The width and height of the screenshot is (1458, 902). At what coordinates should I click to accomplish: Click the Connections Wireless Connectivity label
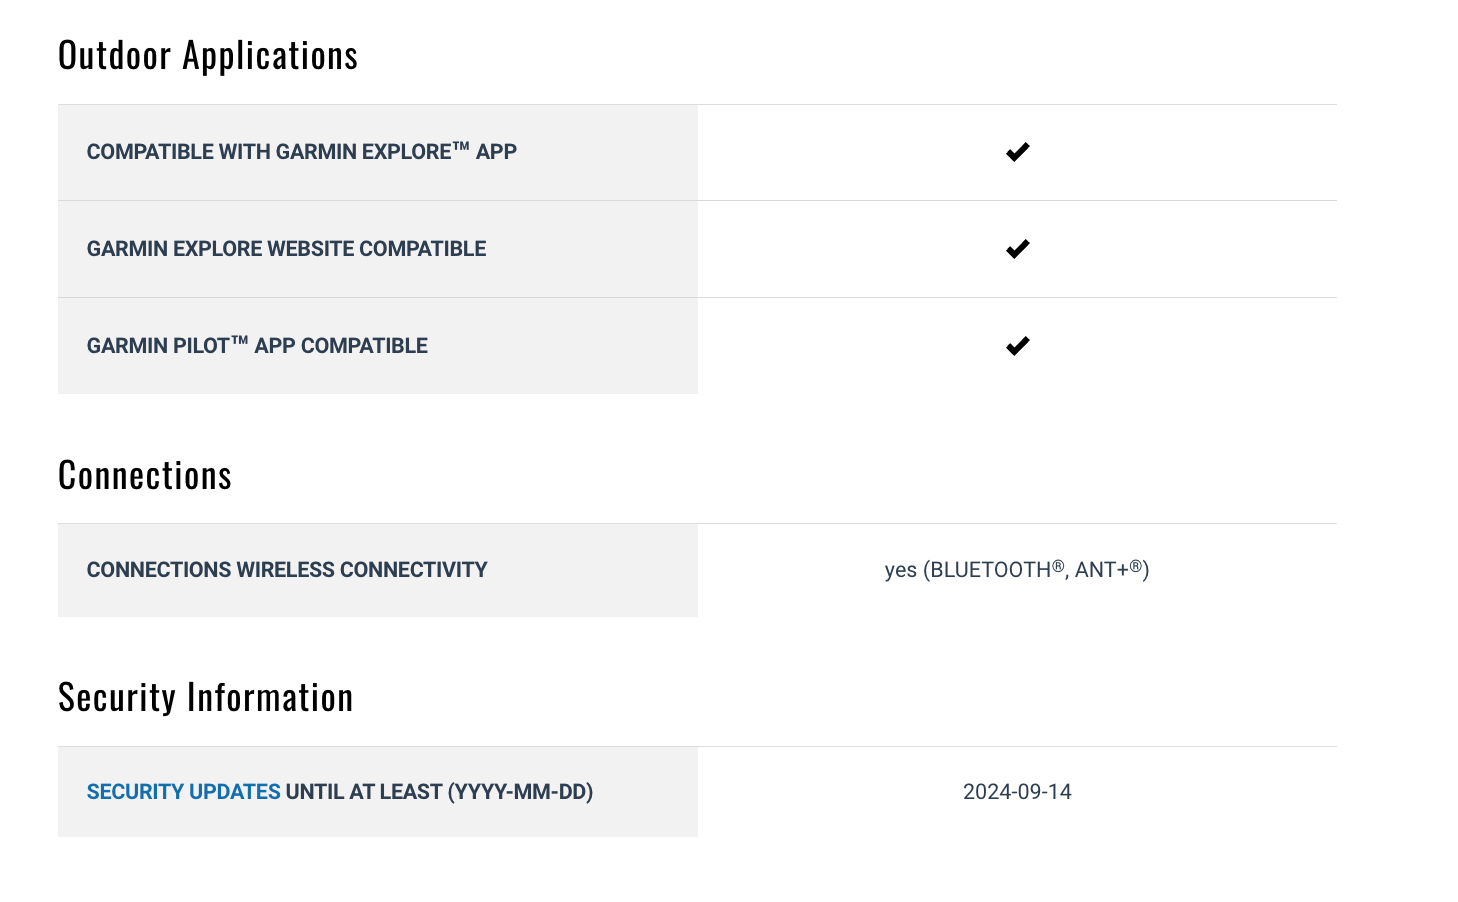[287, 570]
